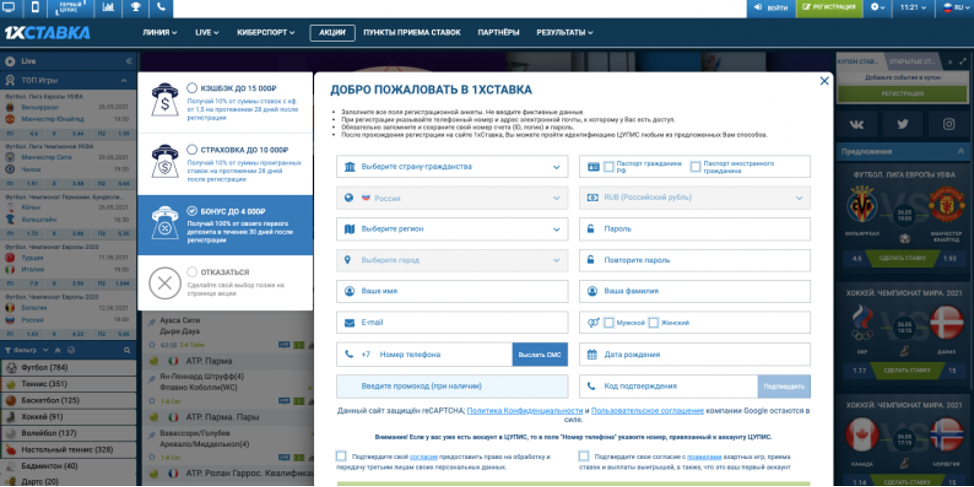Screen dimensions: 974x487
Task: Click the Live play icon in sidebar
Action: (x=10, y=61)
